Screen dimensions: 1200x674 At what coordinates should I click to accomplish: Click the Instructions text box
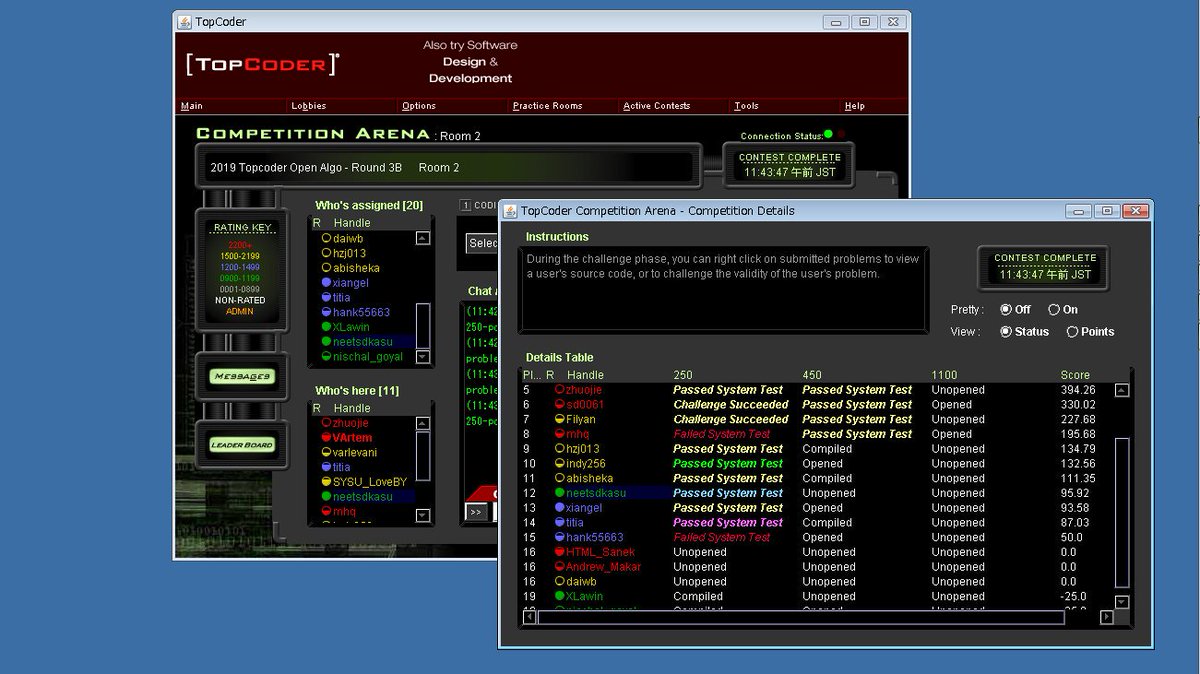pos(723,290)
